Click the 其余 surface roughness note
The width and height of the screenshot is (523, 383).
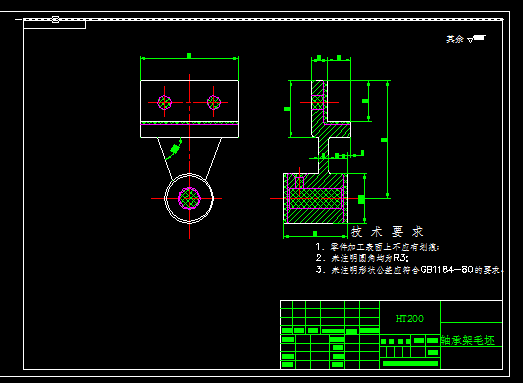pyautogui.click(x=466, y=39)
